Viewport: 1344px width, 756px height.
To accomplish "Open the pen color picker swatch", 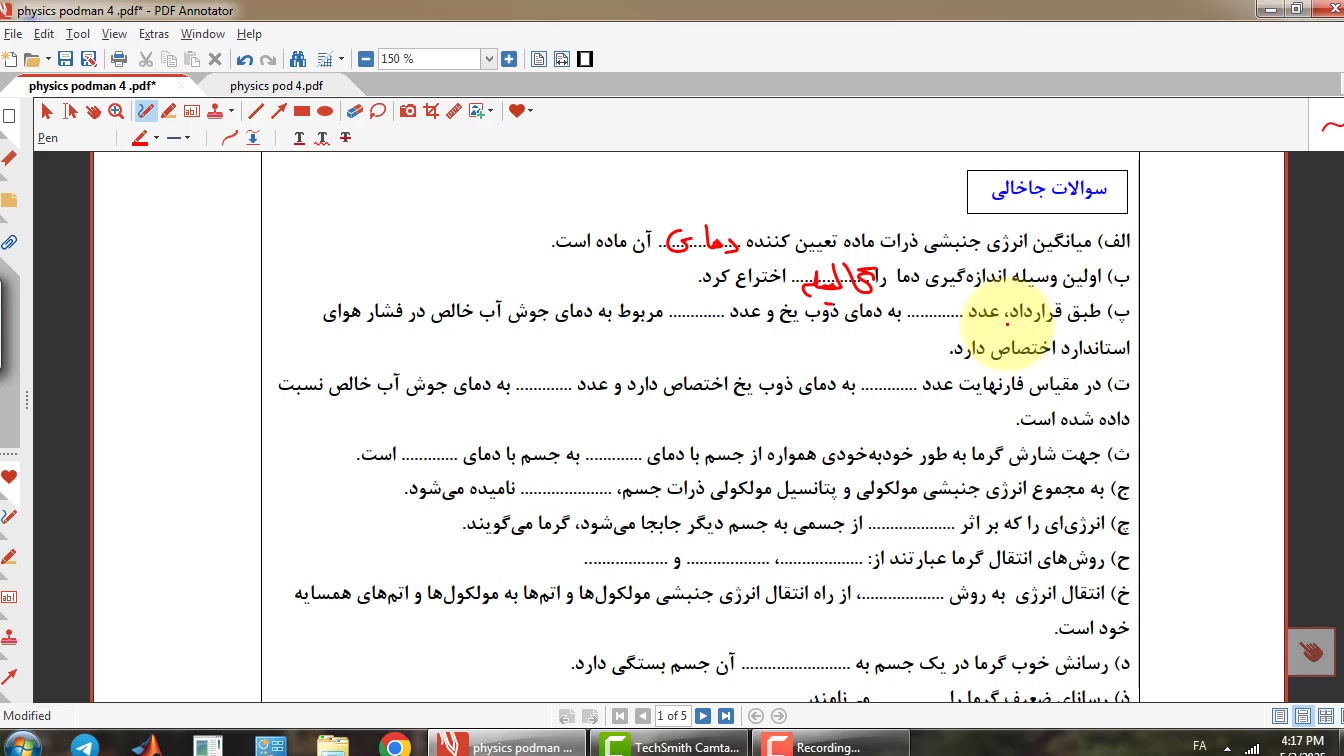I will [x=140, y=138].
